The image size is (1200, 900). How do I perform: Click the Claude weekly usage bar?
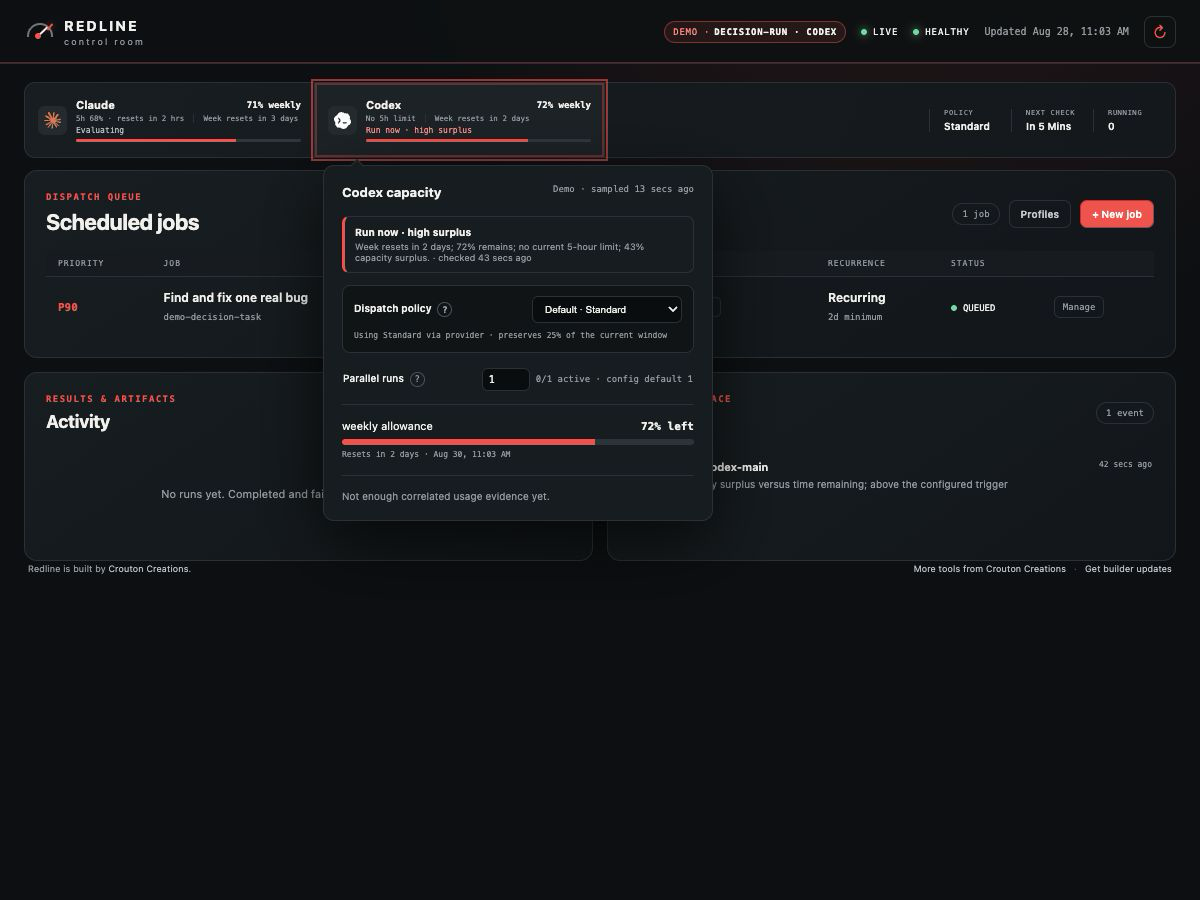pyautogui.click(x=188, y=140)
